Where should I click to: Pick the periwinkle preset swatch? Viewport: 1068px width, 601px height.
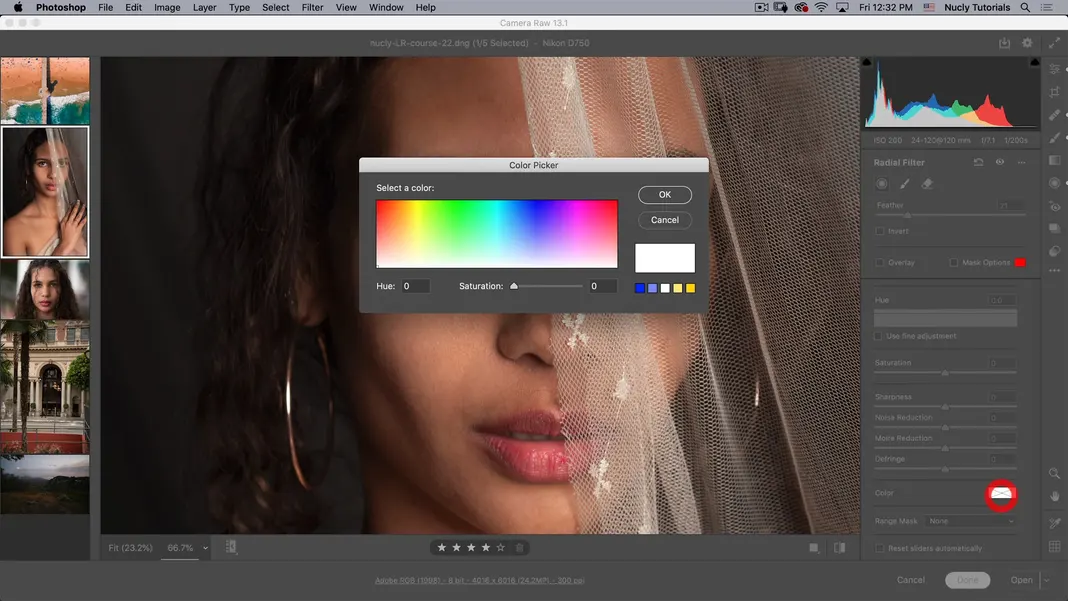click(x=653, y=288)
